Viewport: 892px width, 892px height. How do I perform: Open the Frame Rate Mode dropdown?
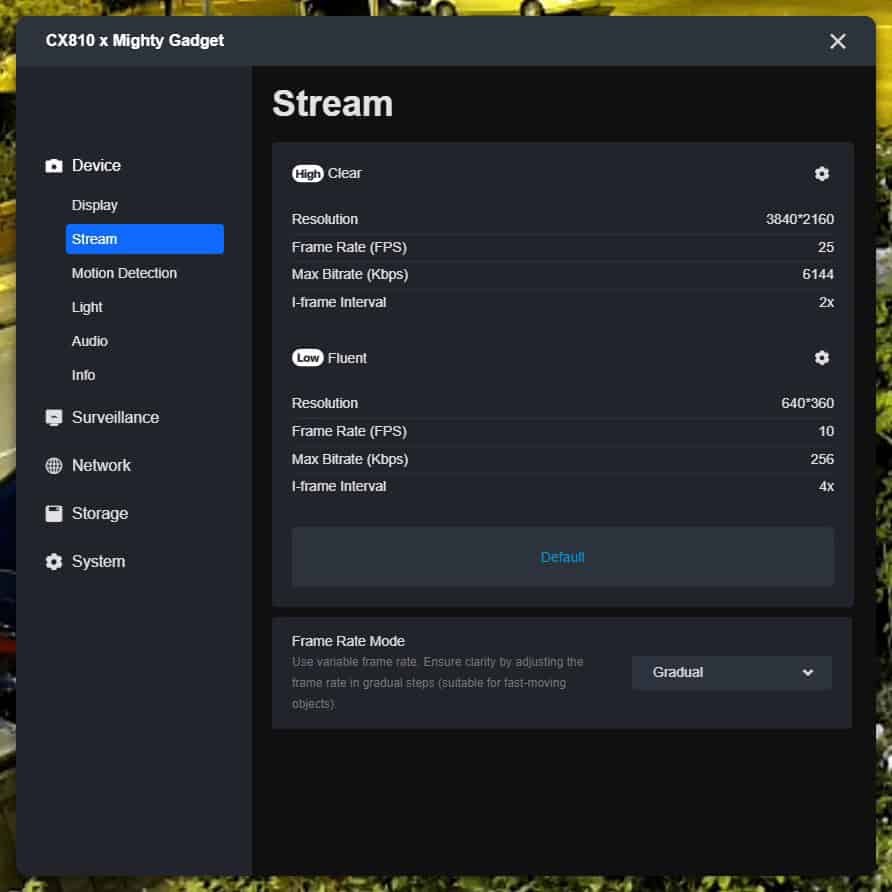pos(731,673)
